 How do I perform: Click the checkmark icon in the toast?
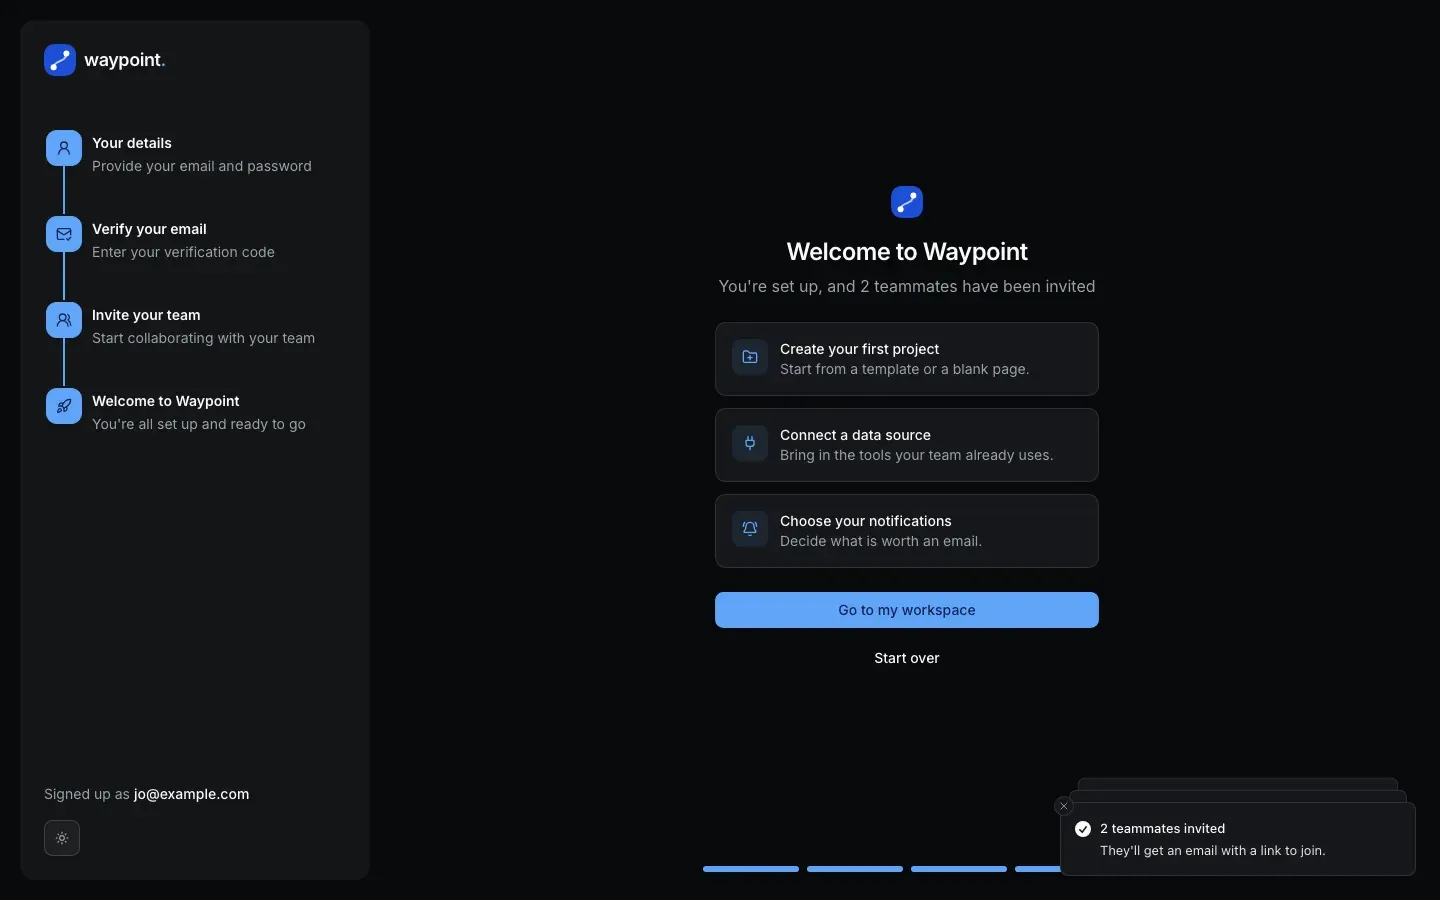click(1083, 829)
